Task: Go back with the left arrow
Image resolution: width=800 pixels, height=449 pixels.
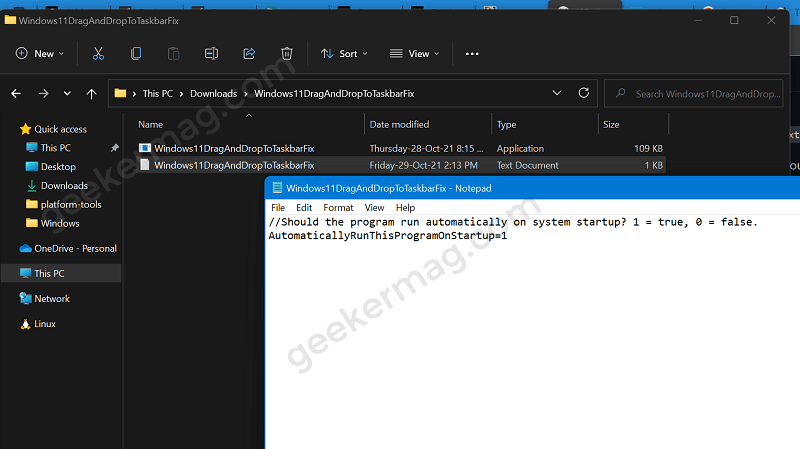Action: 16,93
